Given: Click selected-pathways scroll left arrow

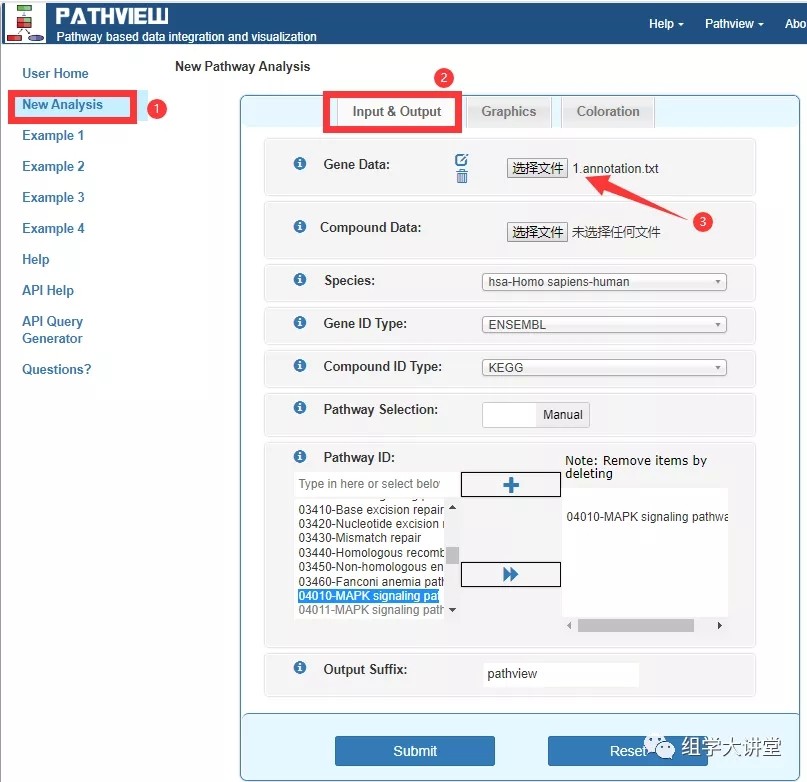Looking at the screenshot, I should click(x=569, y=625).
